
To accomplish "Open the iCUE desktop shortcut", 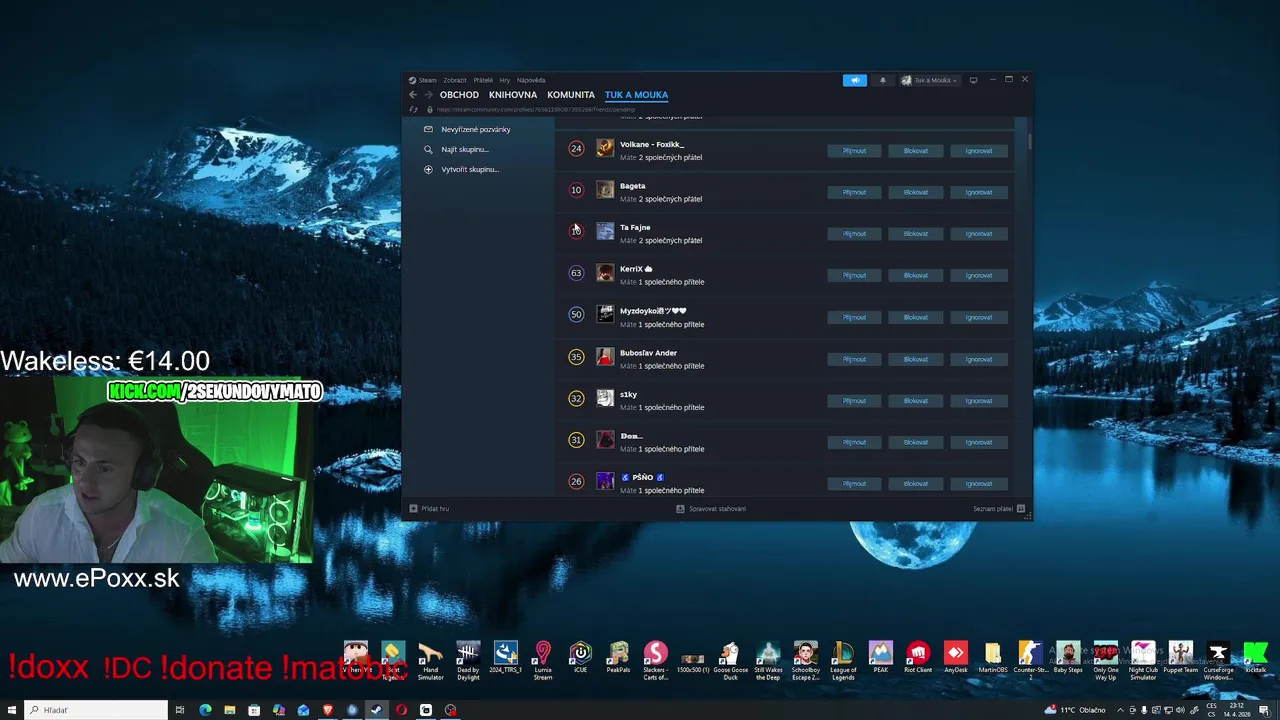I will click(580, 659).
